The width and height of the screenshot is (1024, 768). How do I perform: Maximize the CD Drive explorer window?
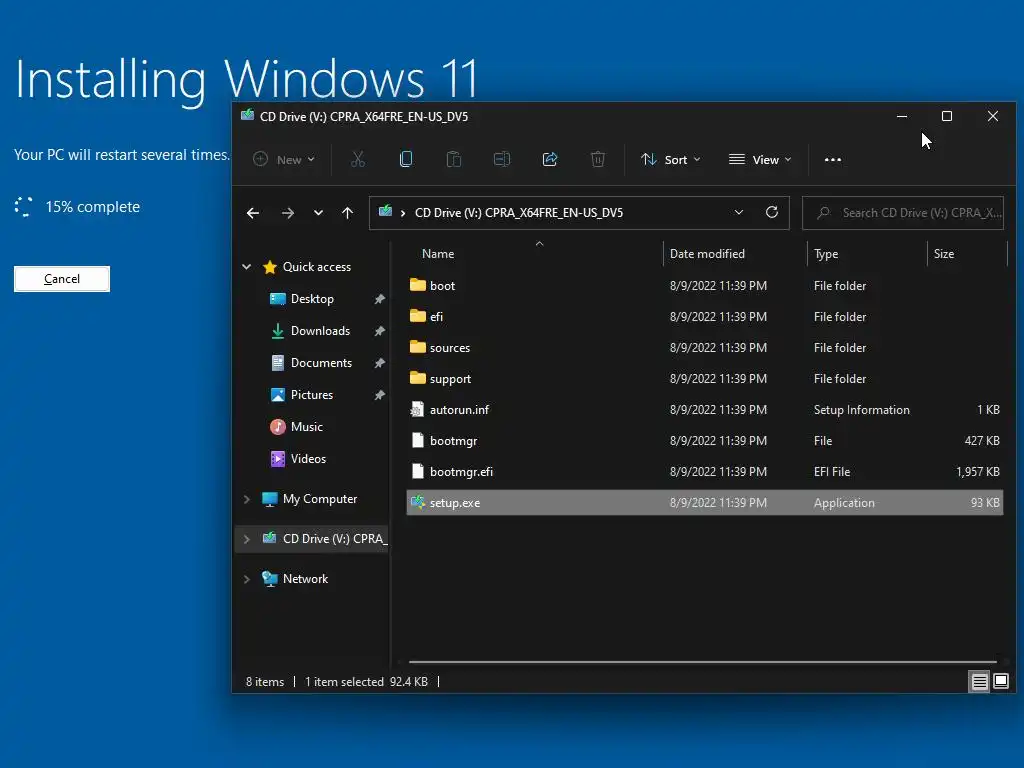[x=947, y=116]
